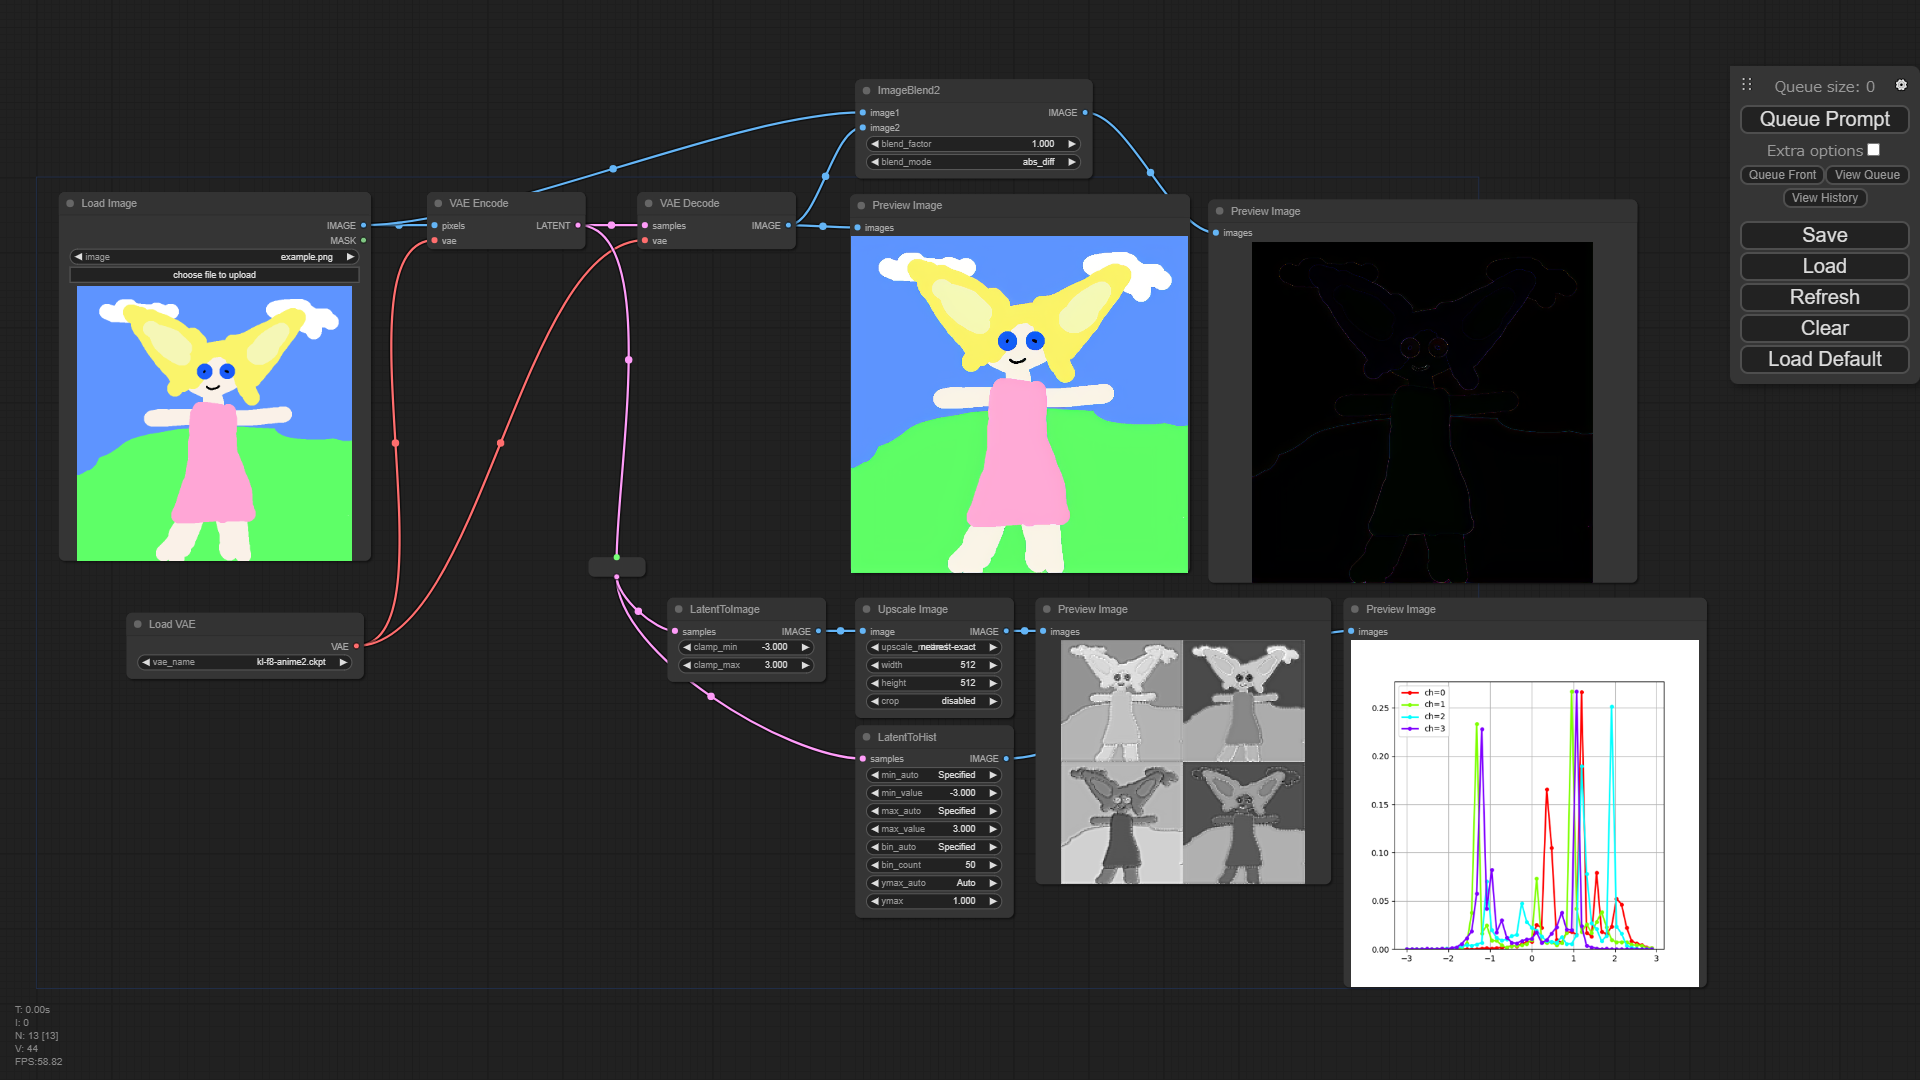Viewport: 1920px width, 1080px height.
Task: Change blend_mode to the next option in ImageBlend2
Action: click(x=1072, y=162)
